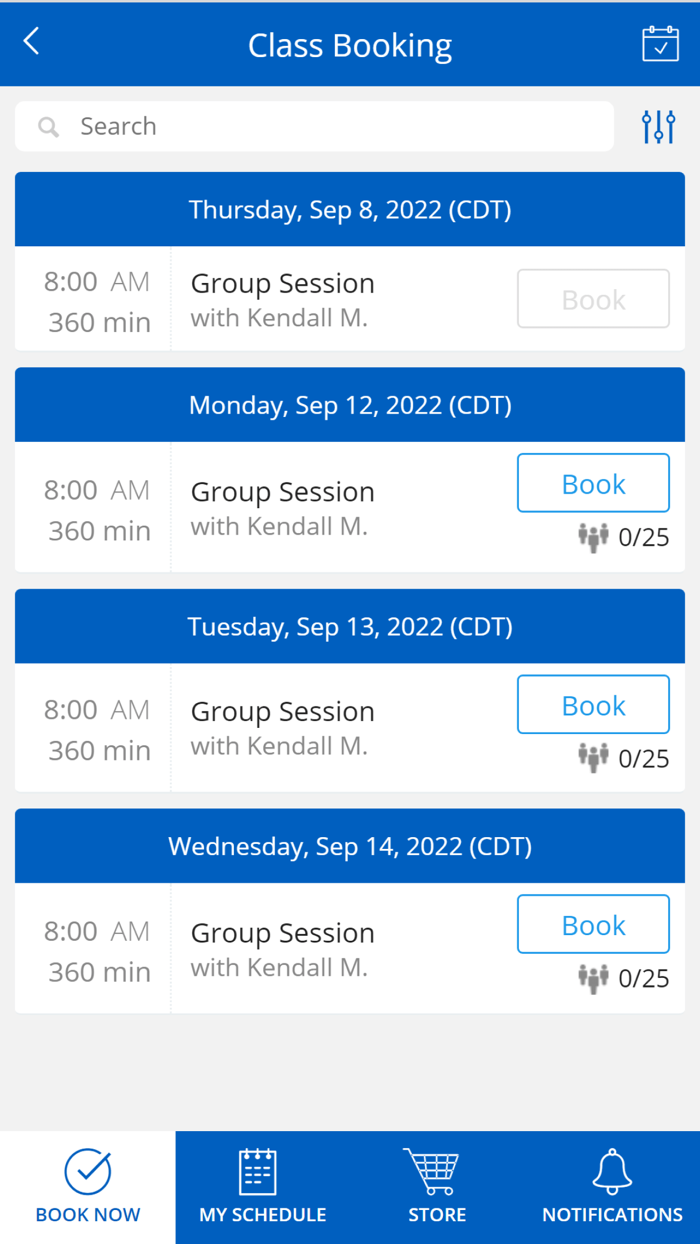
Task: Book the Monday, Sep 12 Group Session
Action: tap(593, 484)
